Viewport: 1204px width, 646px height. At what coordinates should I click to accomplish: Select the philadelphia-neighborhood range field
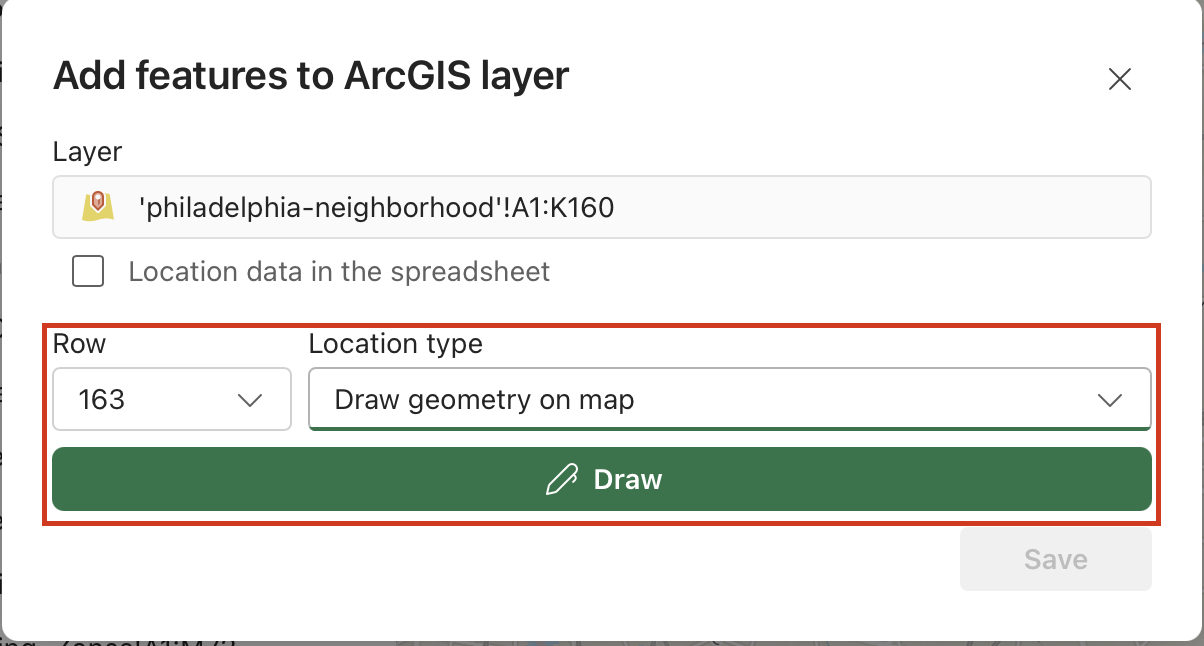[x=600, y=206]
